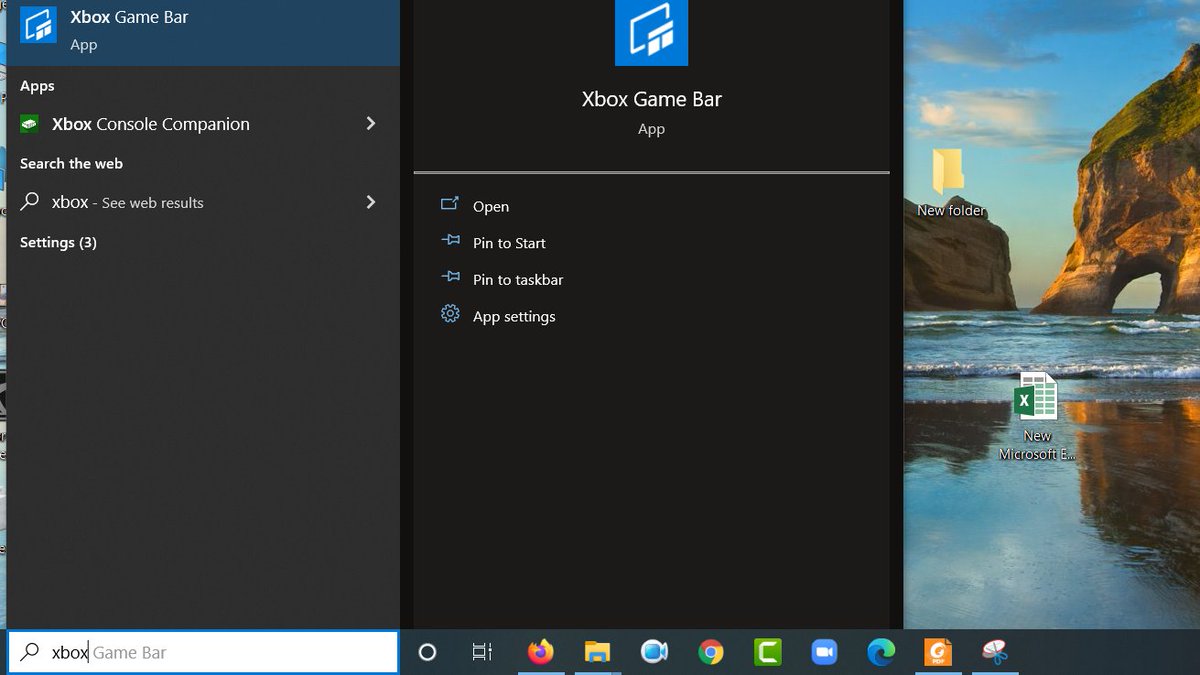Screen dimensions: 1200x675
Task: Click the Open action icon
Action: coord(449,204)
